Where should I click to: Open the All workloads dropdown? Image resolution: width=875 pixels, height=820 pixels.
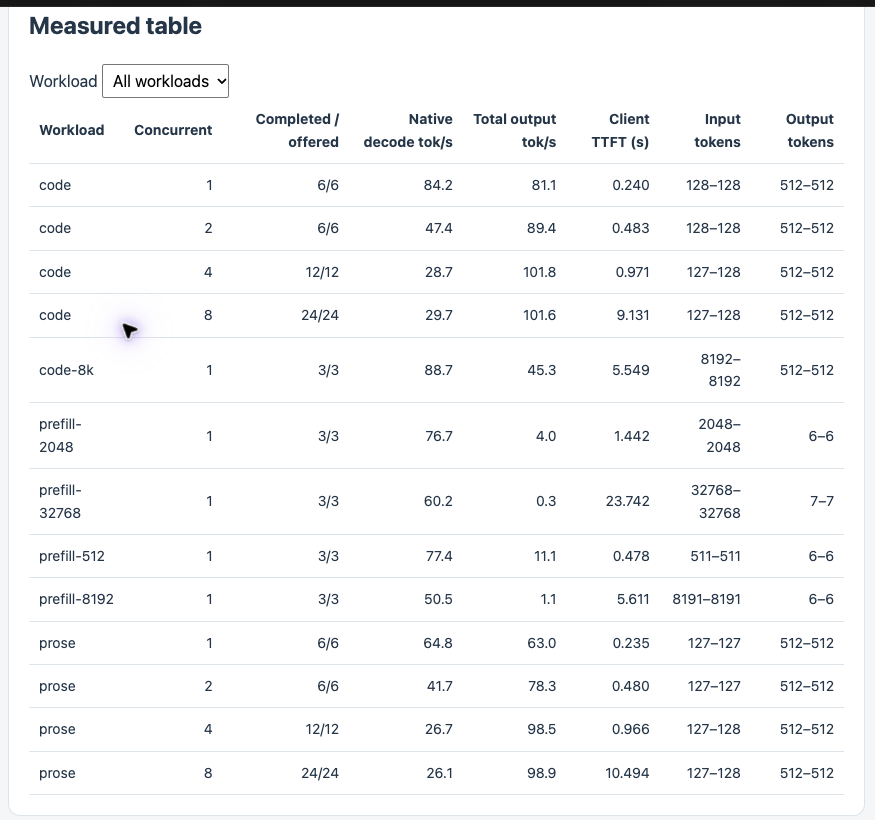point(165,81)
